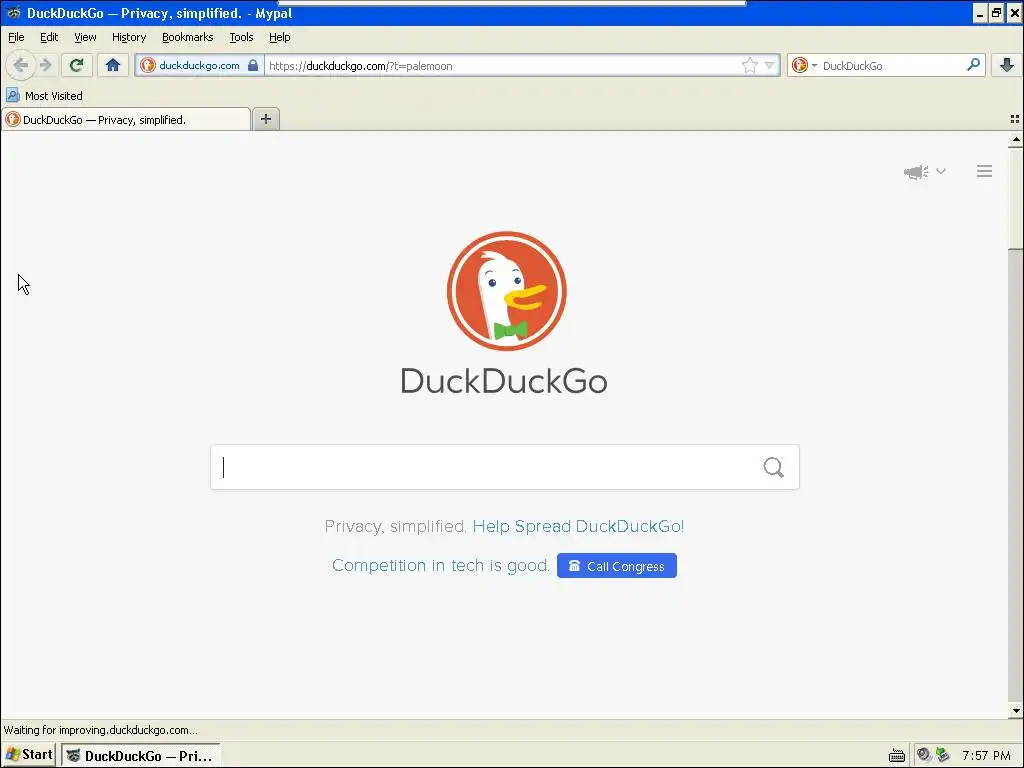Open the History menu
This screenshot has width=1024, height=768.
coord(129,37)
